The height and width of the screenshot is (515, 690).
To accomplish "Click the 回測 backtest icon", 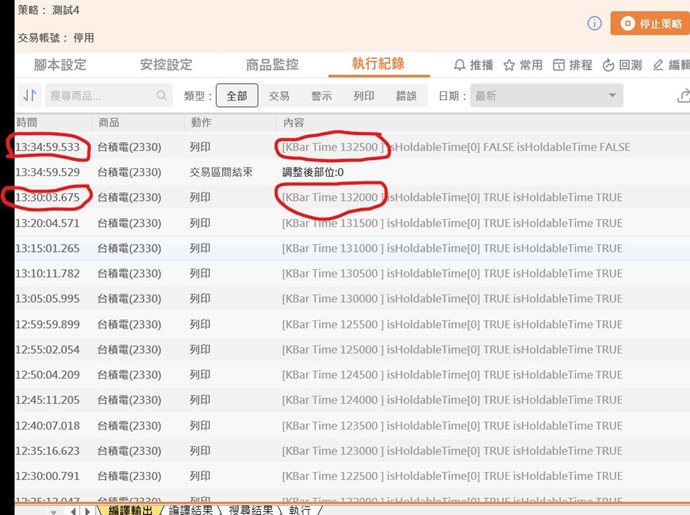I will [x=607, y=65].
